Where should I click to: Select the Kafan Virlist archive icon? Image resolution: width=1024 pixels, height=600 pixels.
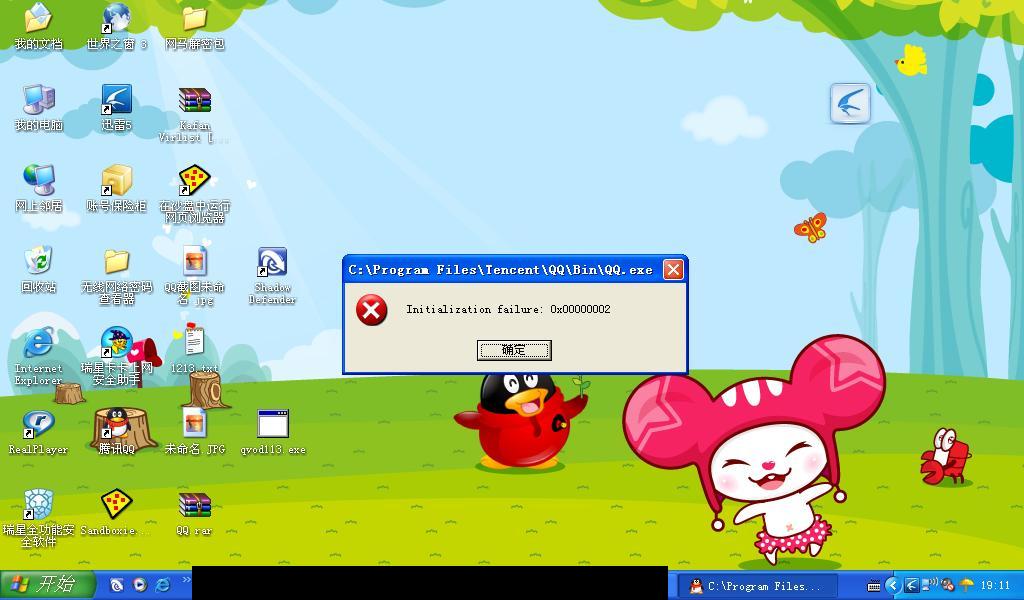195,114
